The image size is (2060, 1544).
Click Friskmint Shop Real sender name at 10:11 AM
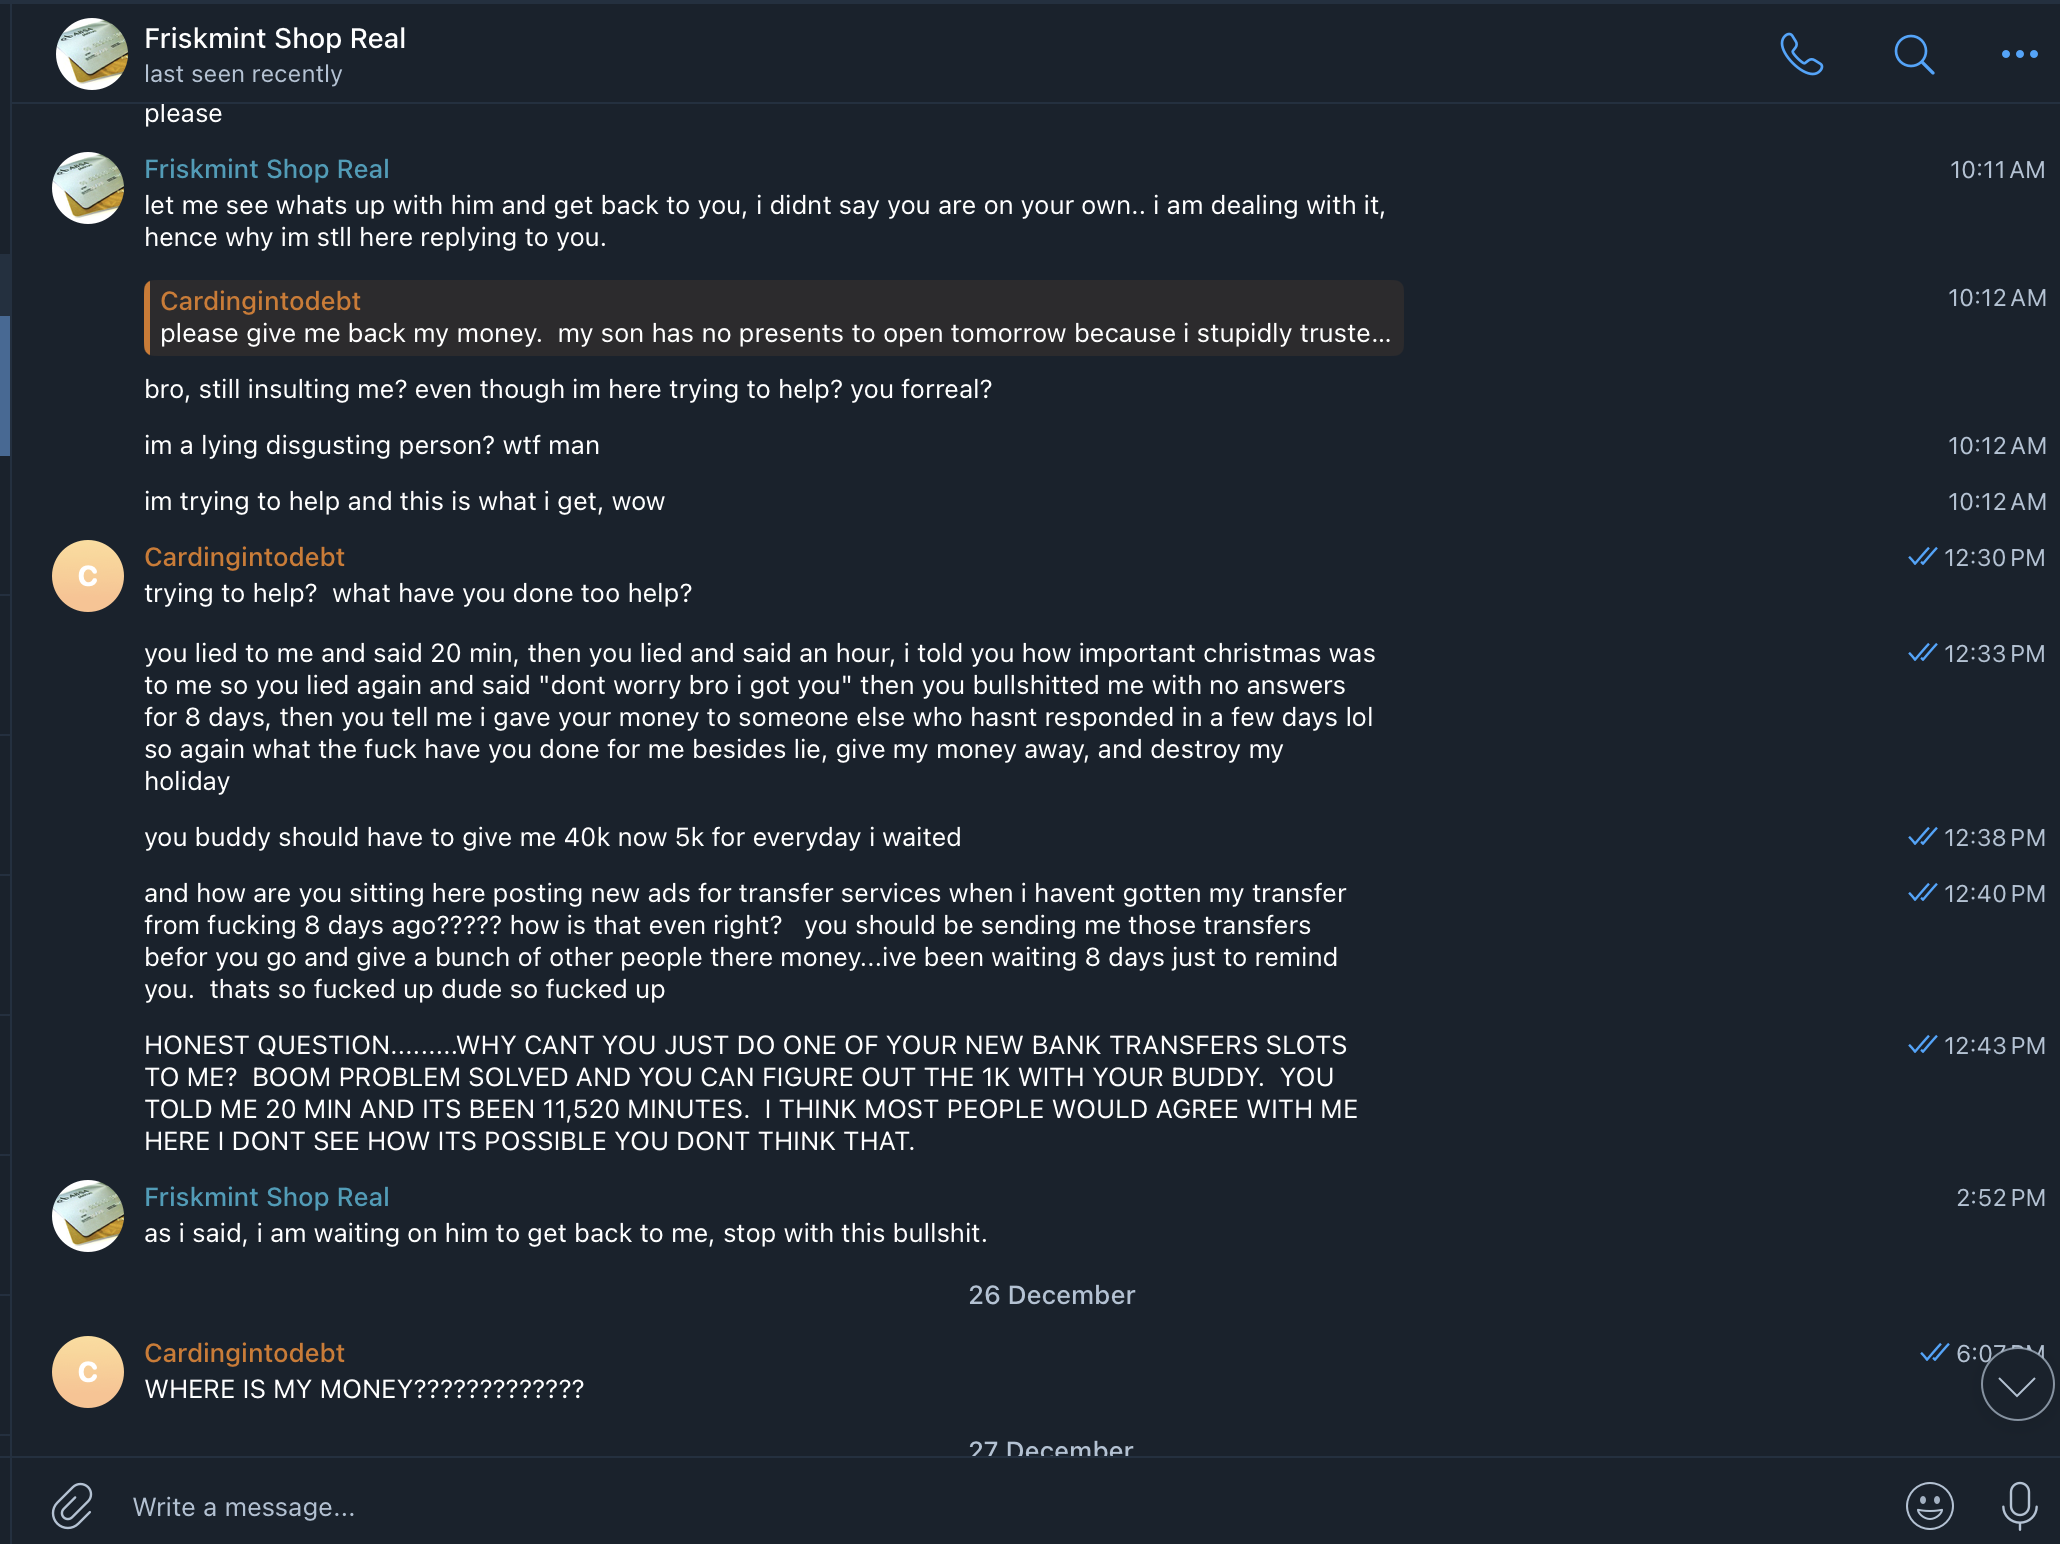266,169
